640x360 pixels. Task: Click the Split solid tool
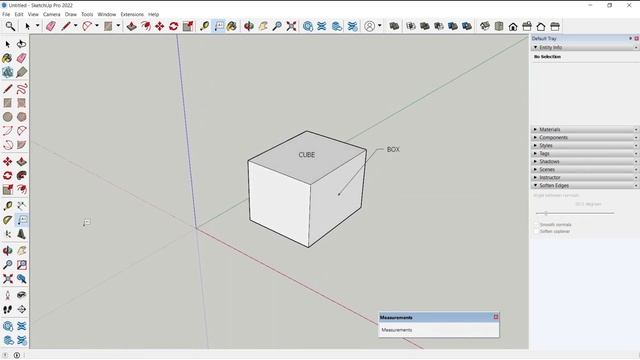pyautogui.click(x=467, y=26)
